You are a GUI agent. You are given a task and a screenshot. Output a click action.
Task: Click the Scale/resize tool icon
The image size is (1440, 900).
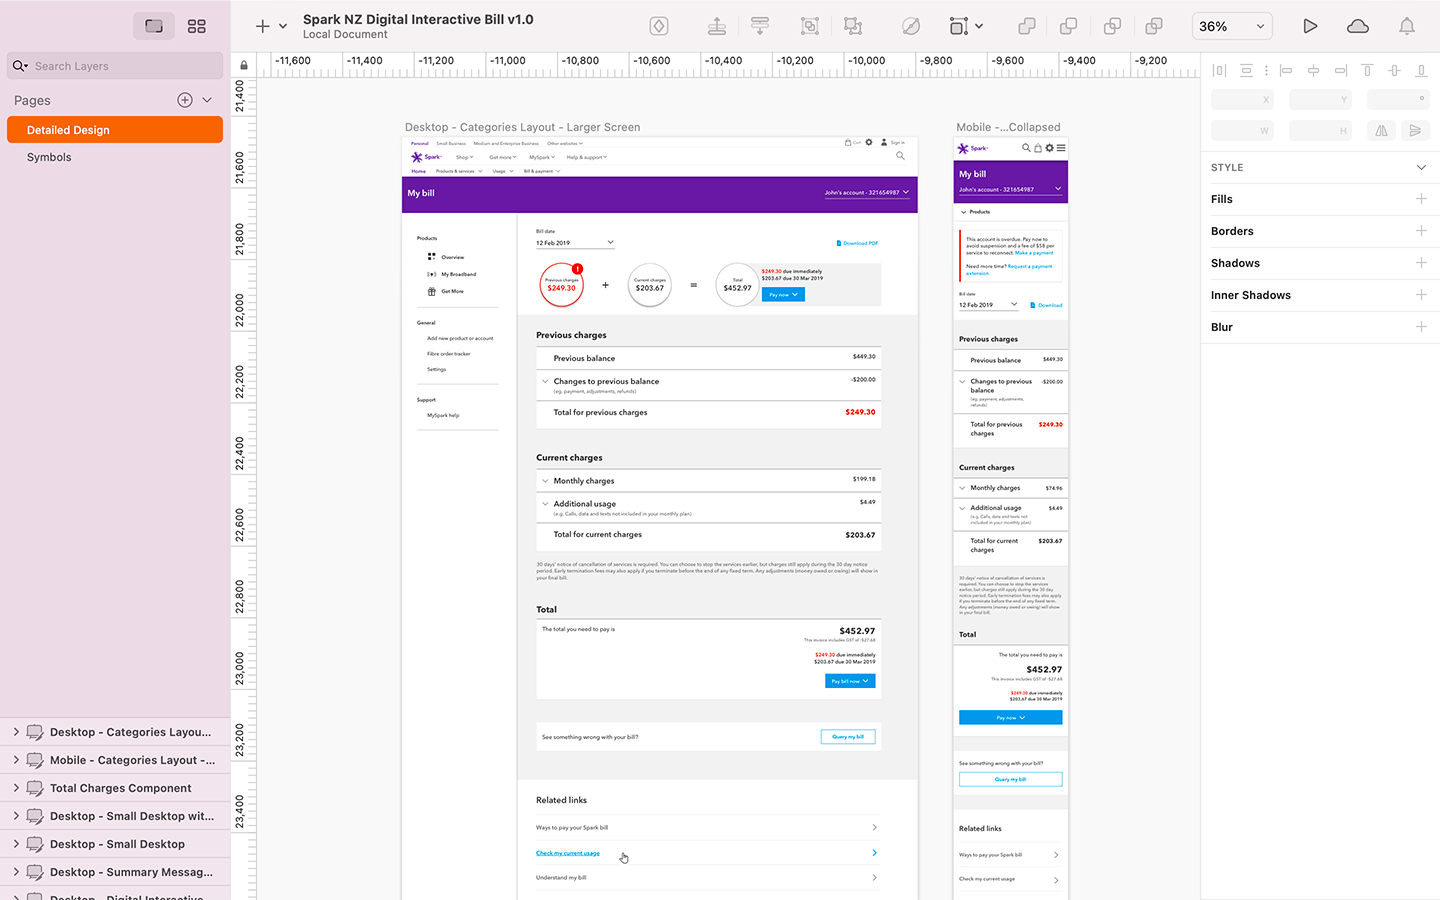point(959,26)
